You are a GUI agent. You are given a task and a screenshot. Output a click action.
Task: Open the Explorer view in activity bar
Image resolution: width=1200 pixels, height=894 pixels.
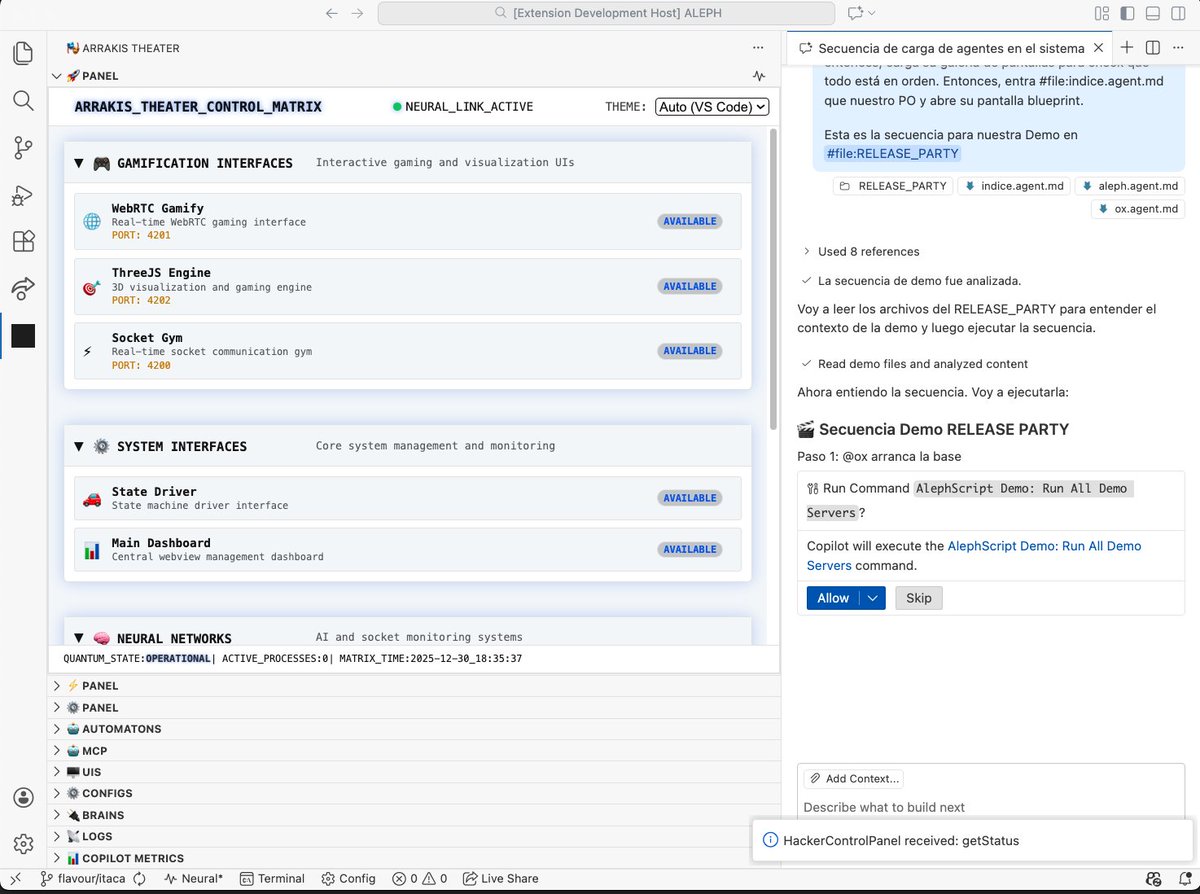23,53
